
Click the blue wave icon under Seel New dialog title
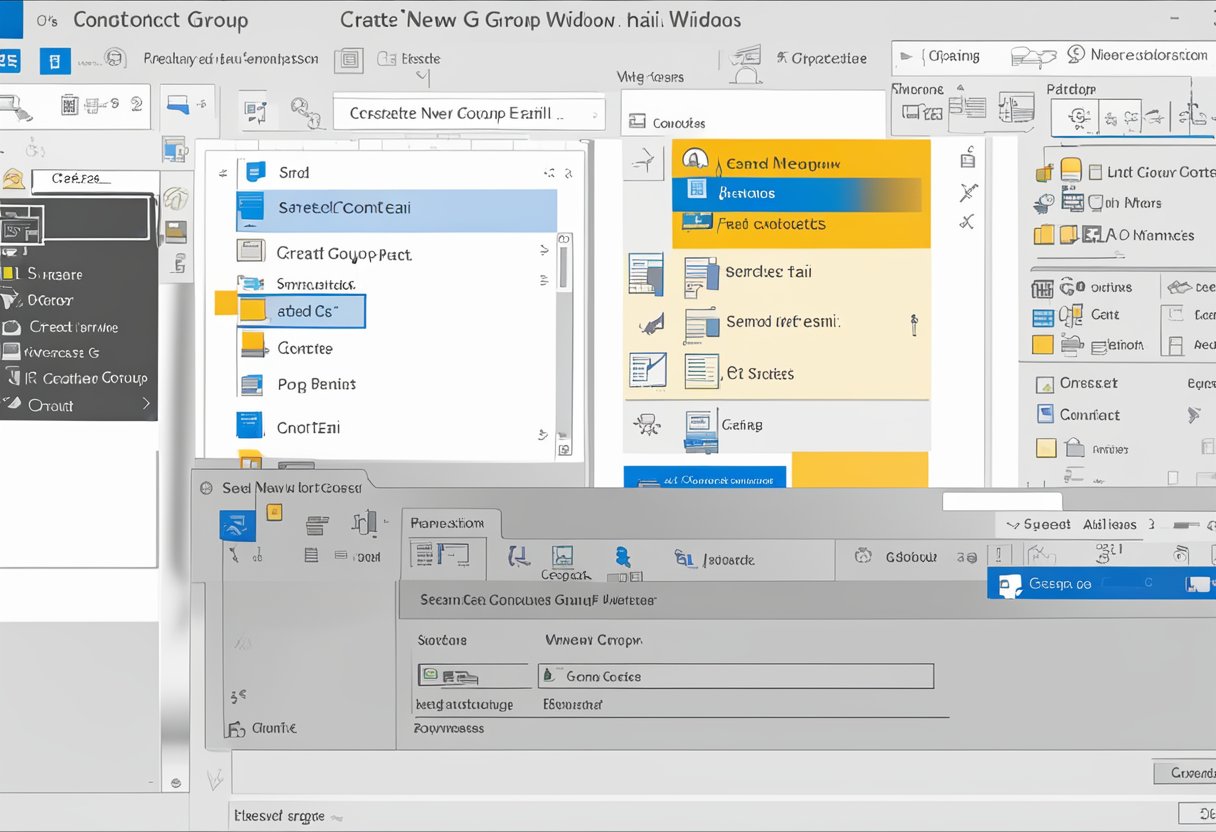238,525
